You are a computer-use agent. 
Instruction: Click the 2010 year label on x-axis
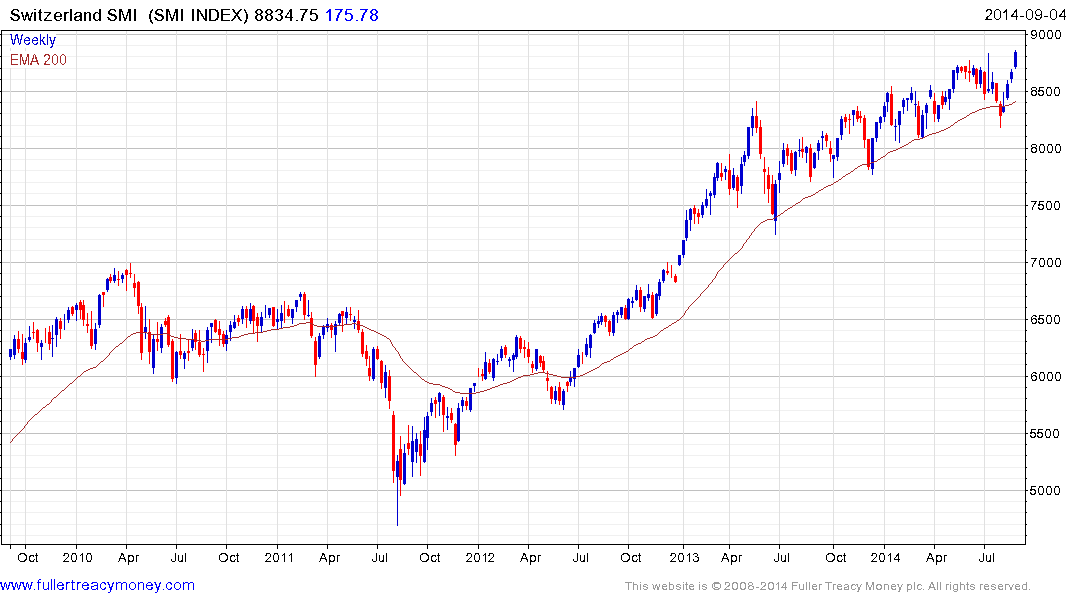click(x=77, y=557)
